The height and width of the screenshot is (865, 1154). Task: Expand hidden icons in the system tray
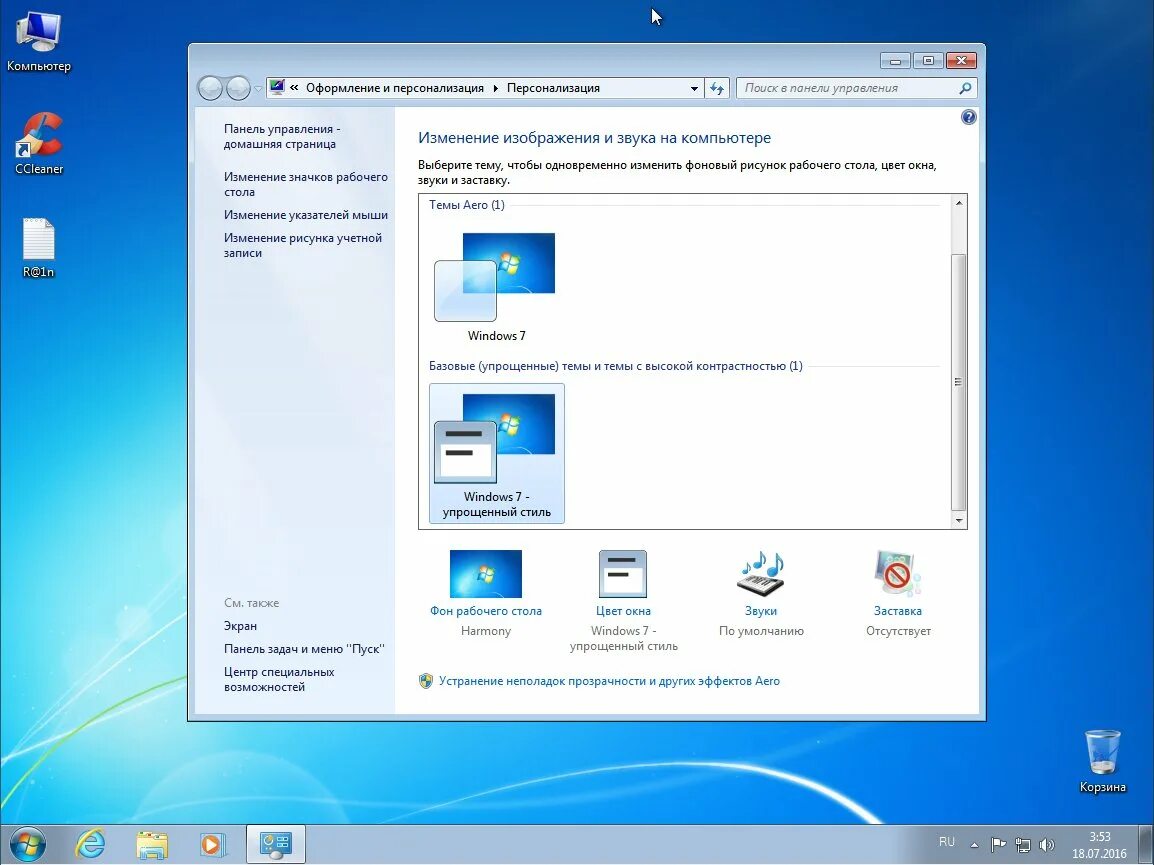(972, 843)
